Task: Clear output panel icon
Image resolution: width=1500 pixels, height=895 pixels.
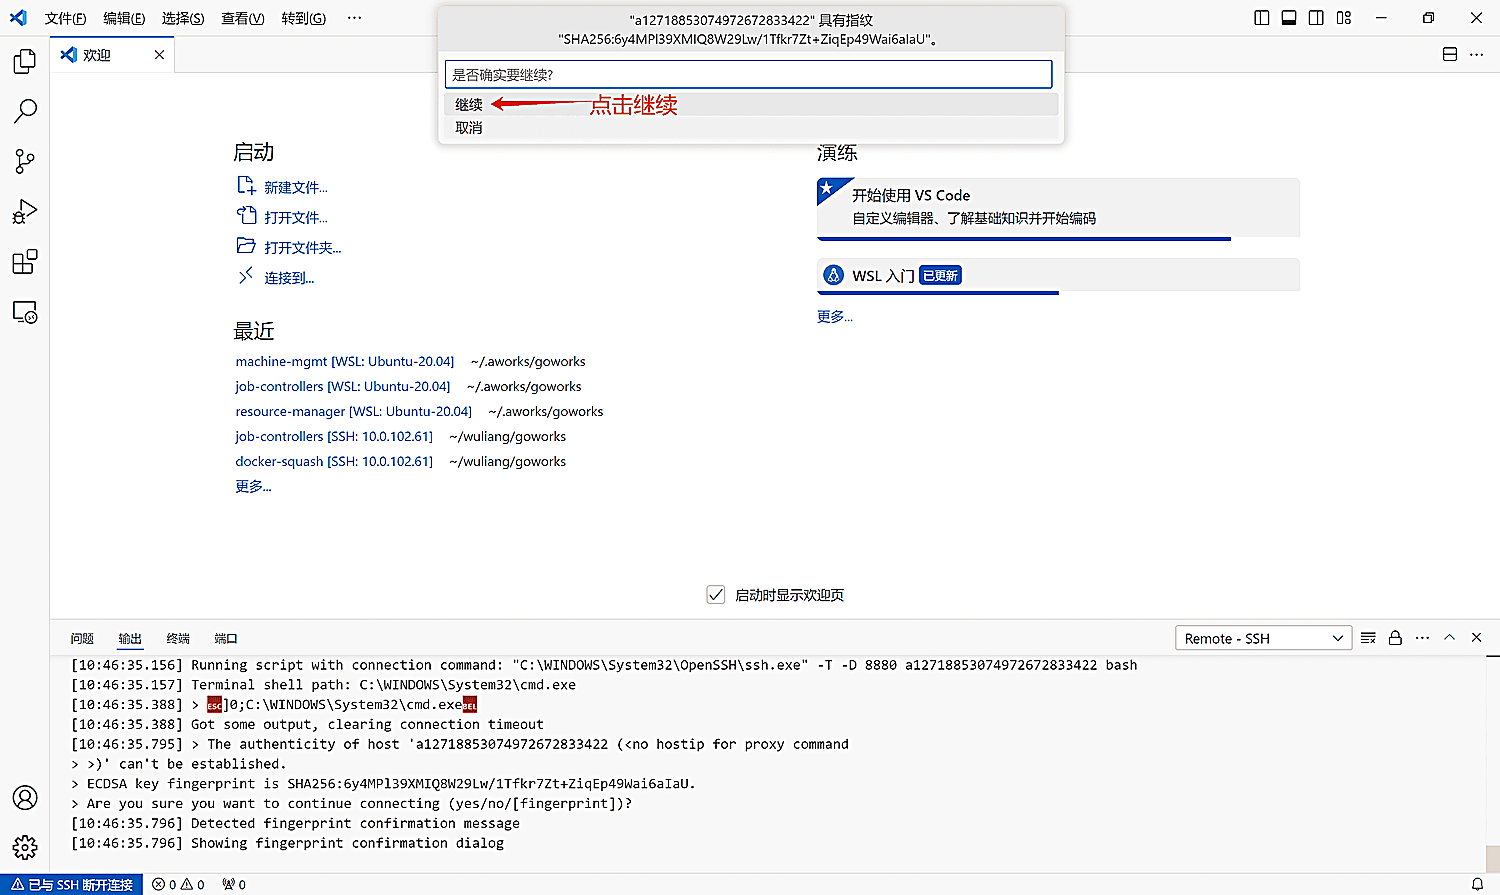Action: pyautogui.click(x=1369, y=638)
